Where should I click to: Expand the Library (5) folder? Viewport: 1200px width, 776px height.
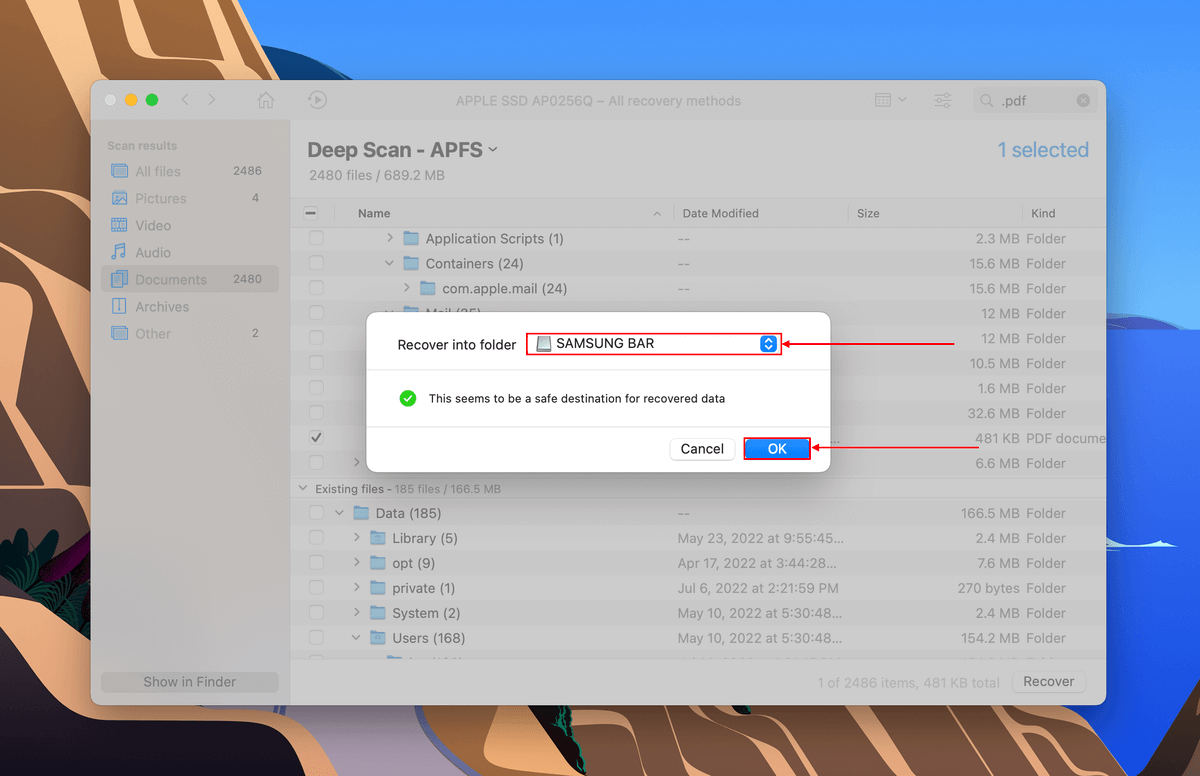point(357,538)
